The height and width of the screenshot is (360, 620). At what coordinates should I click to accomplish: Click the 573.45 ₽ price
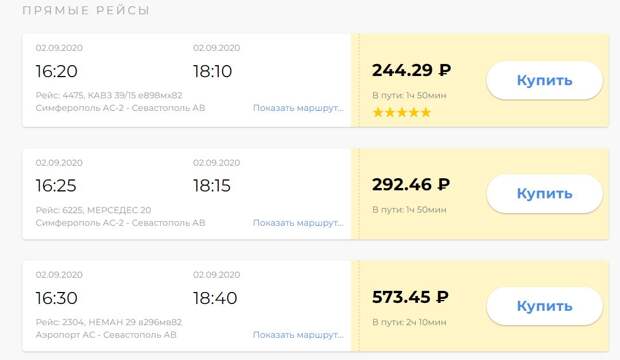coord(410,297)
